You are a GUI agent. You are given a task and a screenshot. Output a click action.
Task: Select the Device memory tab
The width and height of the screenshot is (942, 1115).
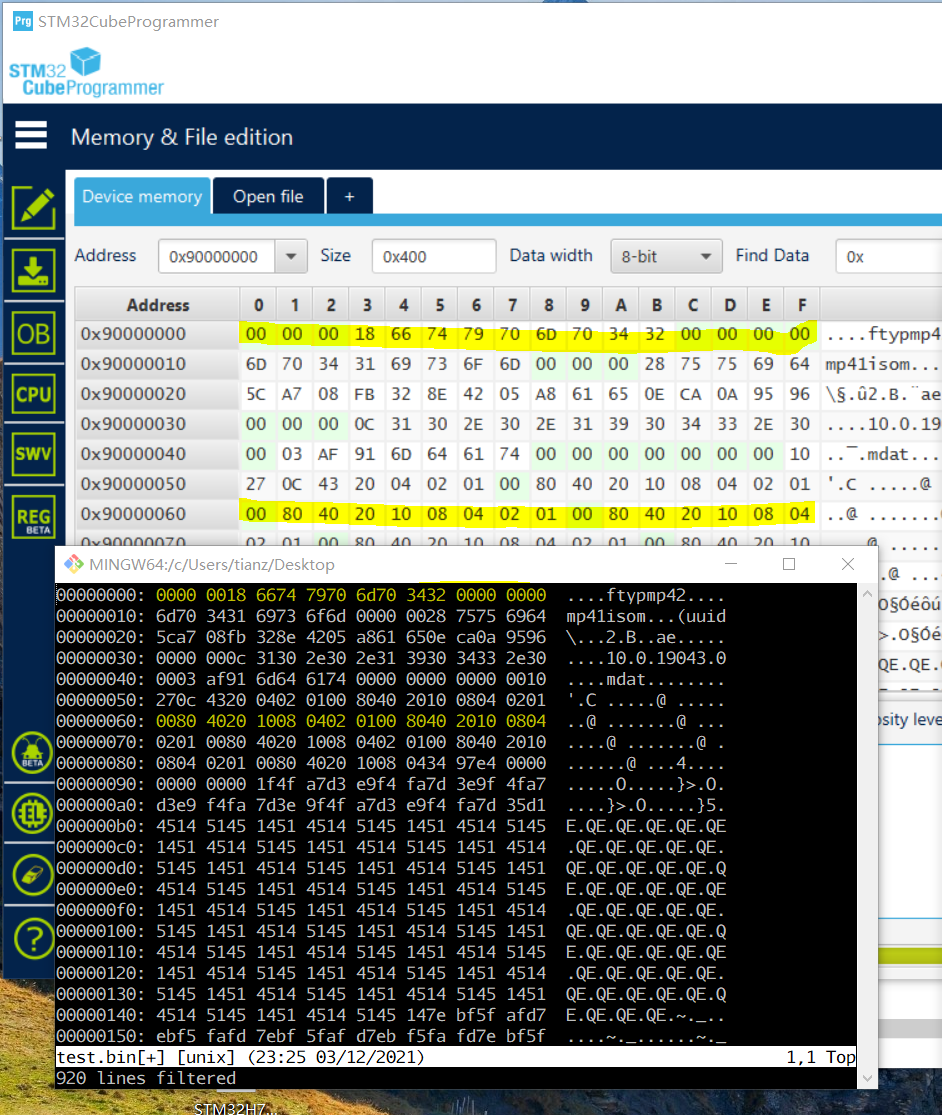(141, 196)
